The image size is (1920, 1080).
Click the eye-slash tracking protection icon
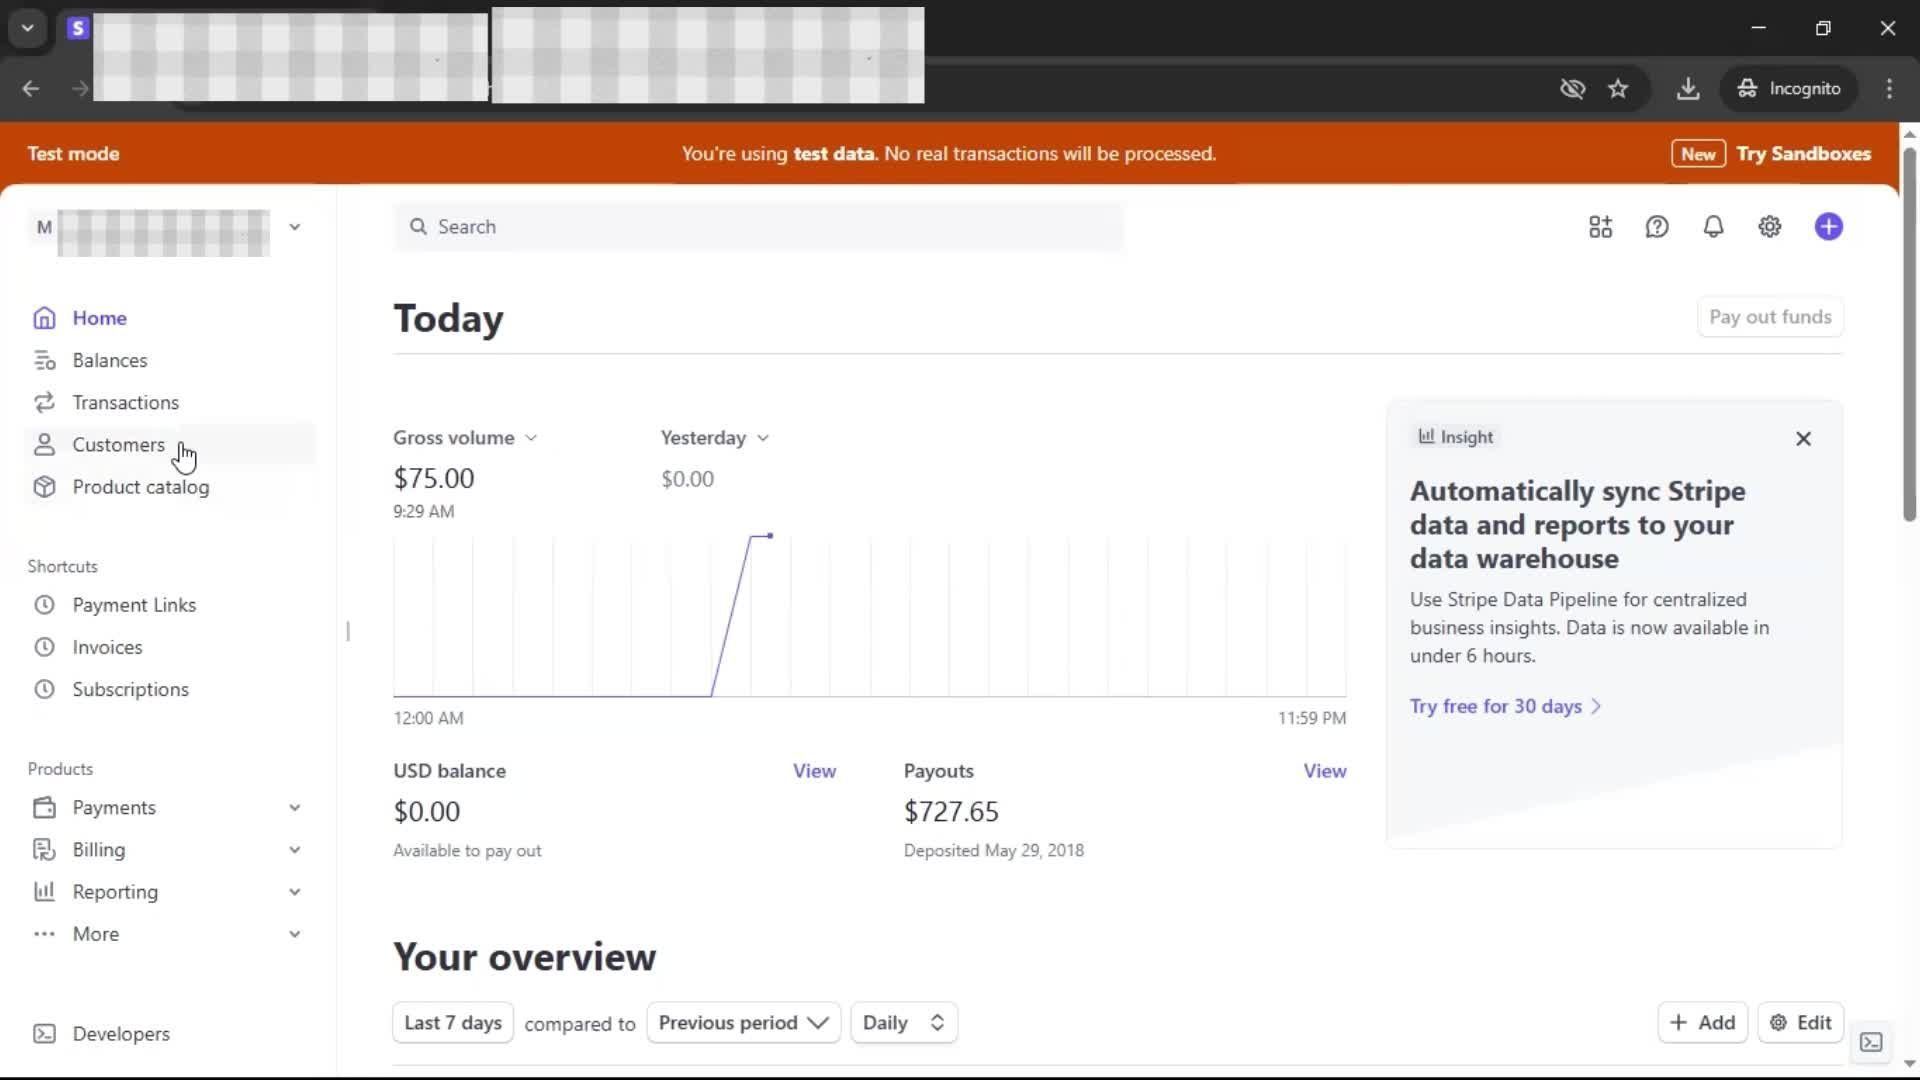tap(1572, 89)
